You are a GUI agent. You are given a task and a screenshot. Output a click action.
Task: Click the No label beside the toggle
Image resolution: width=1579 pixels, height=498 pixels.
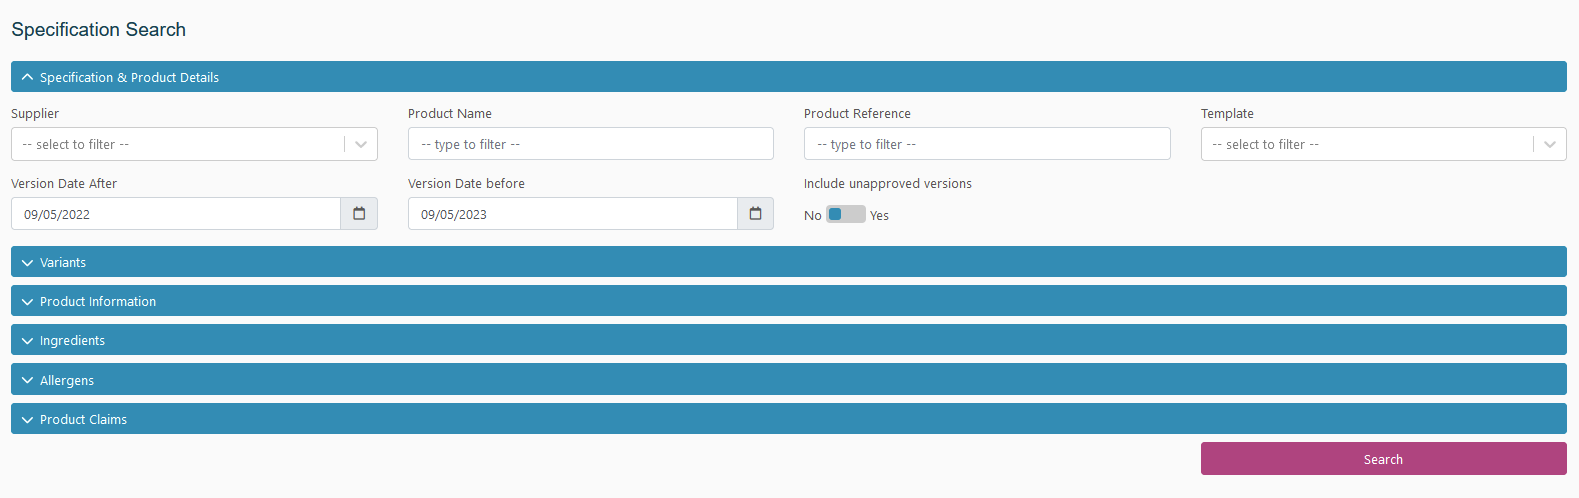812,216
